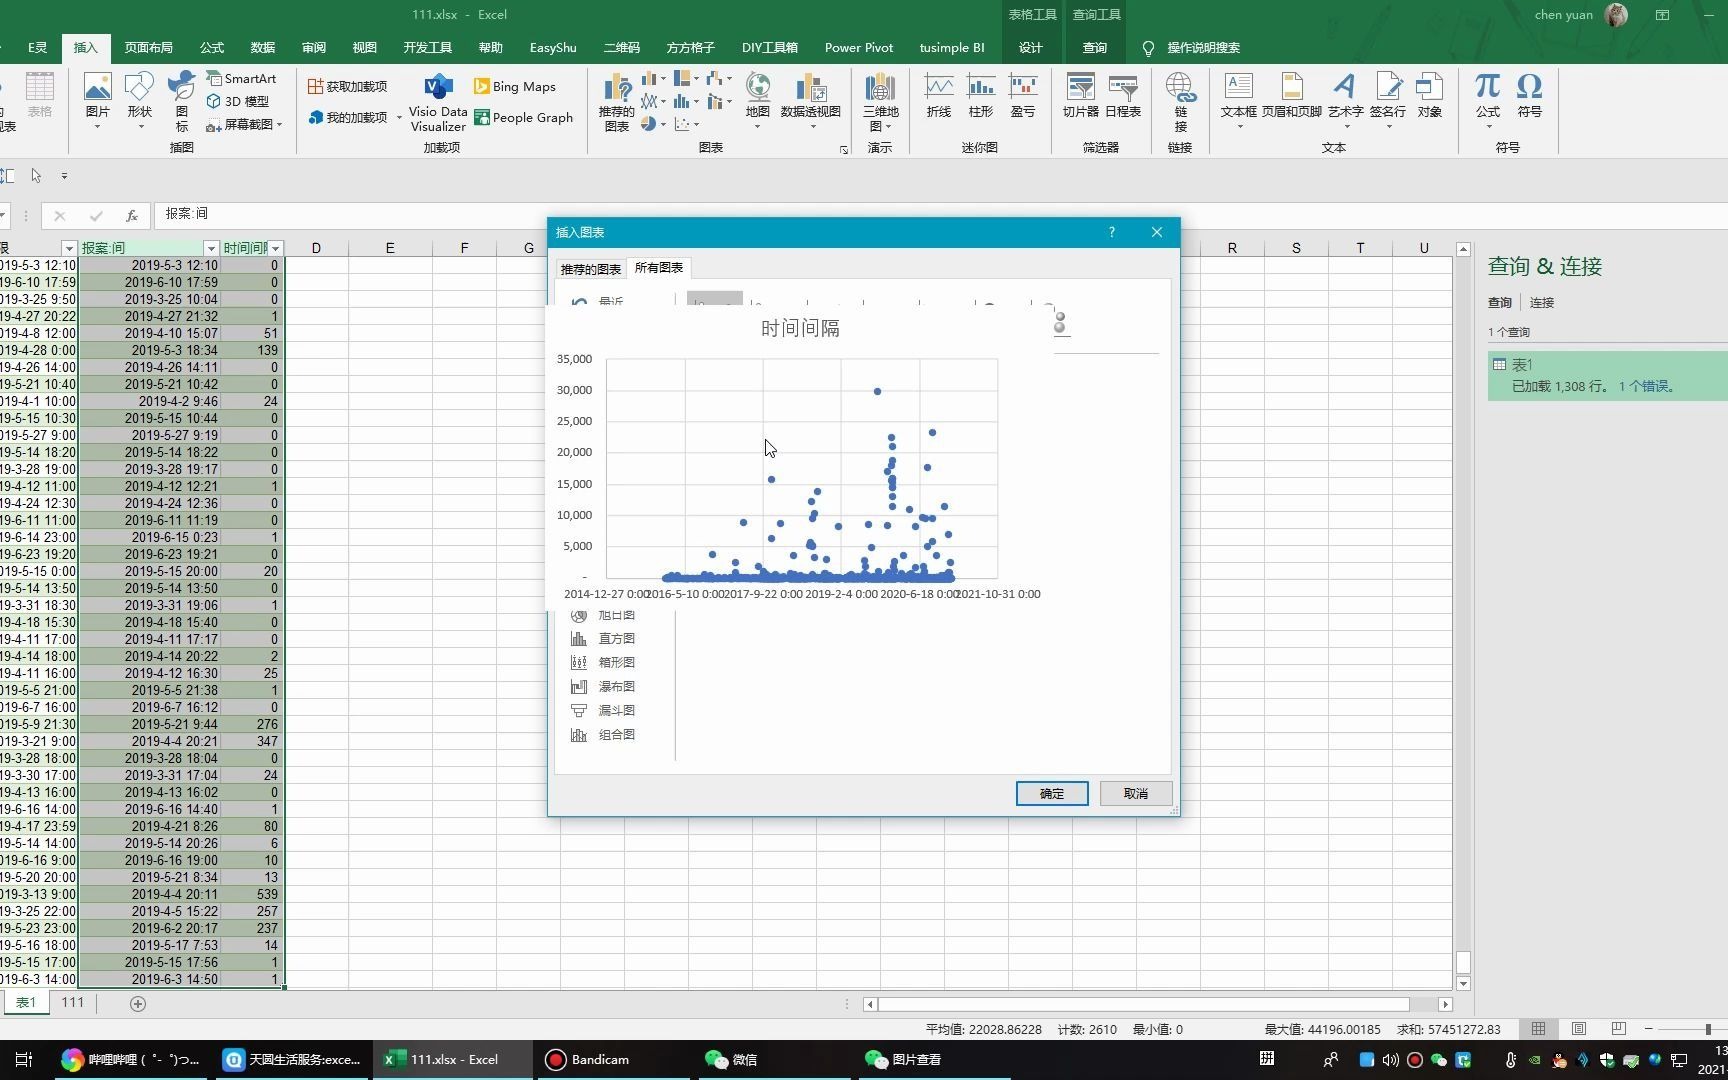Click the zoom slider handle
This screenshot has height=1080, width=1728.
click(x=1708, y=1029)
